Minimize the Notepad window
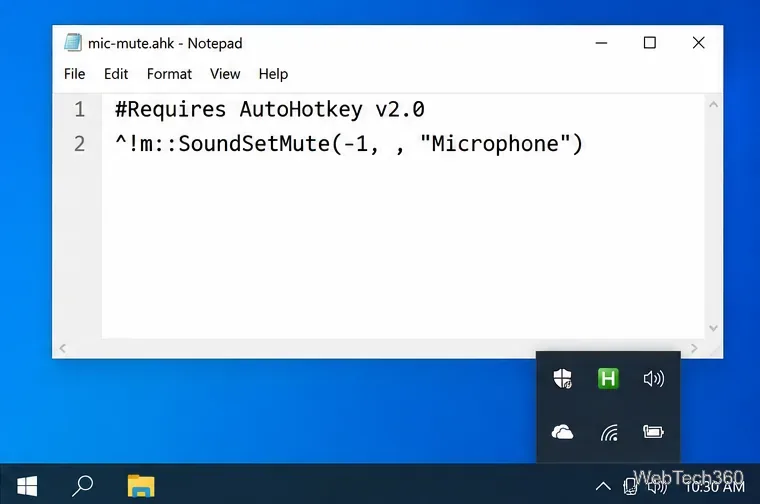The height and width of the screenshot is (504, 760). point(601,43)
